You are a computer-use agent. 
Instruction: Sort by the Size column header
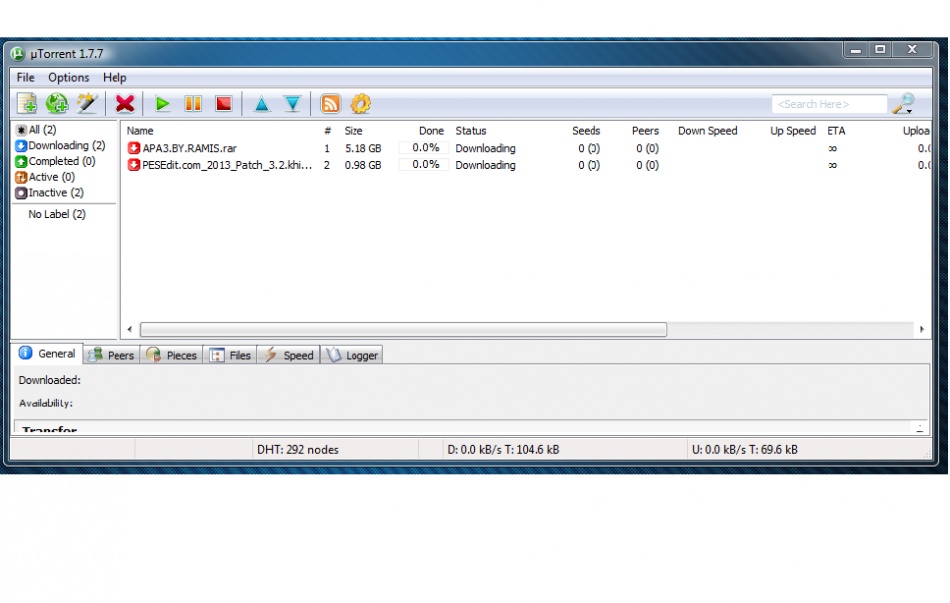(x=353, y=131)
